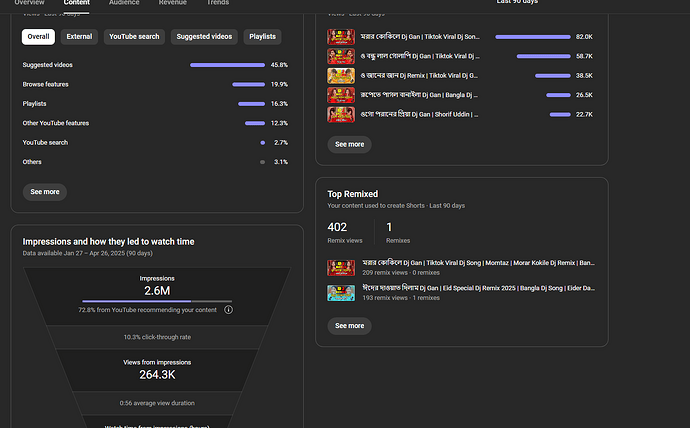
Task: Open the Trends tab
Action: [x=218, y=3]
